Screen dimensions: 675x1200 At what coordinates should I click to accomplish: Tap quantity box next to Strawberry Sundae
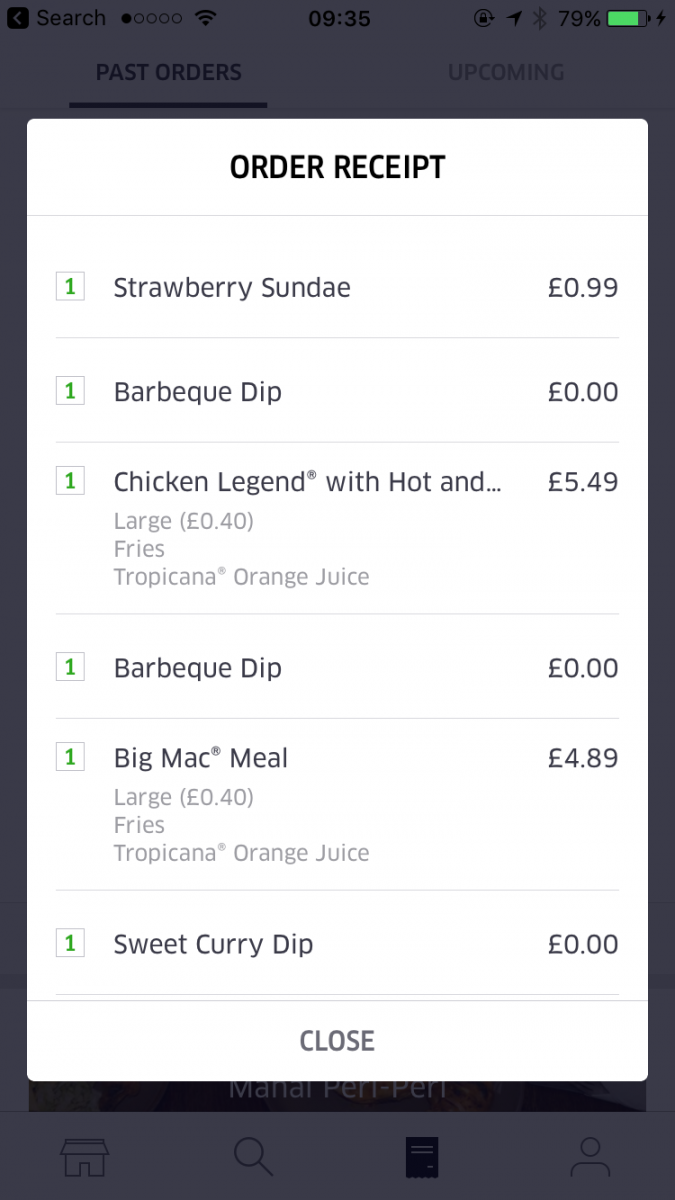[70, 287]
